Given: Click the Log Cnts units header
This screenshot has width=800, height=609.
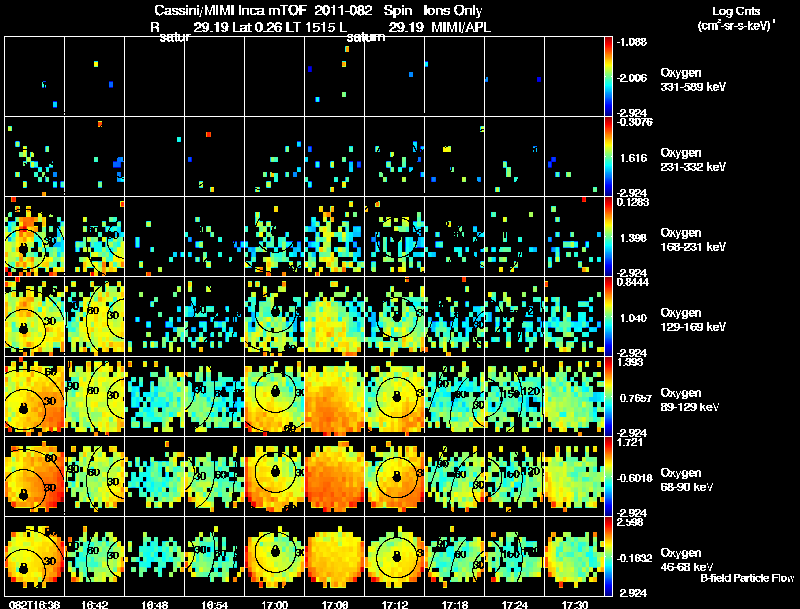Looking at the screenshot, I should (x=736, y=19).
